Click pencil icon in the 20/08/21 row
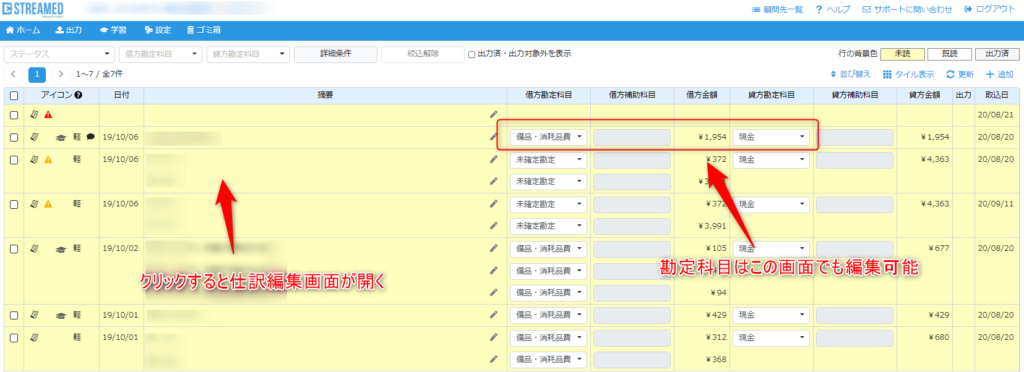Screen dimensions: 1024x372 click(494, 115)
